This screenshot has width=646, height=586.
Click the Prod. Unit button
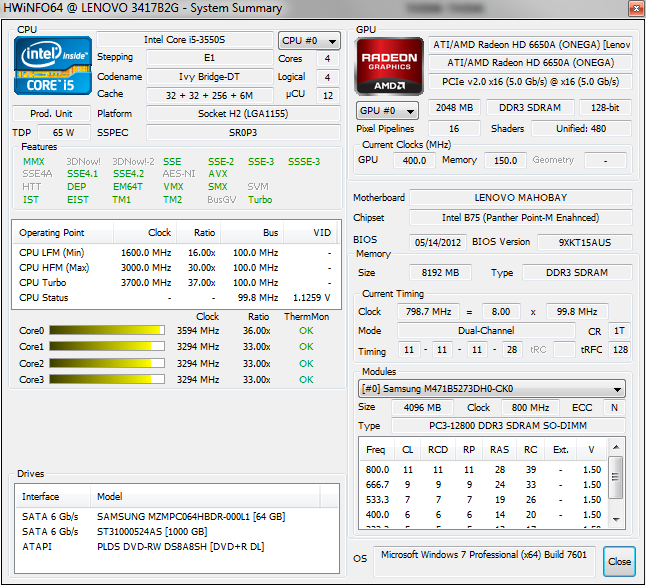(52, 113)
